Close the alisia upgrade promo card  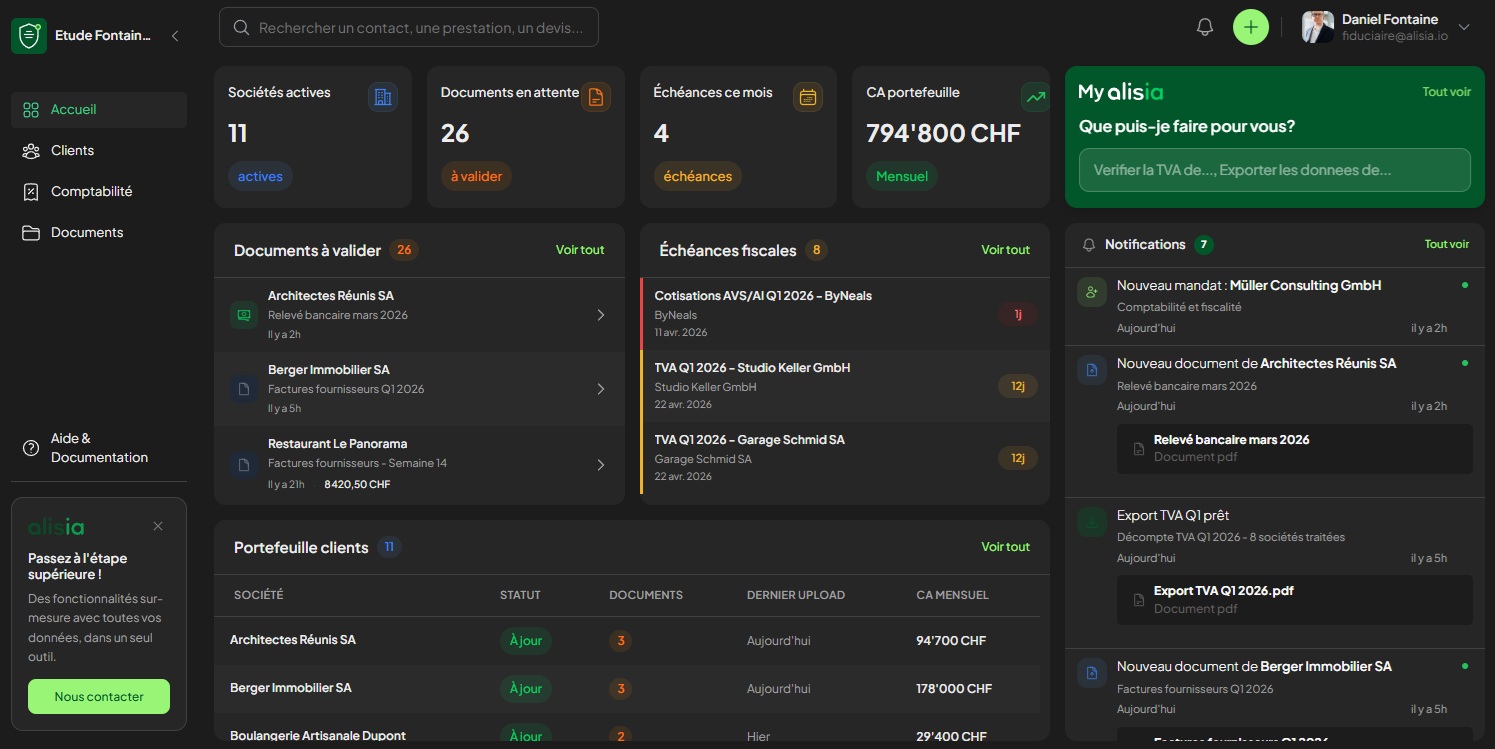158,526
